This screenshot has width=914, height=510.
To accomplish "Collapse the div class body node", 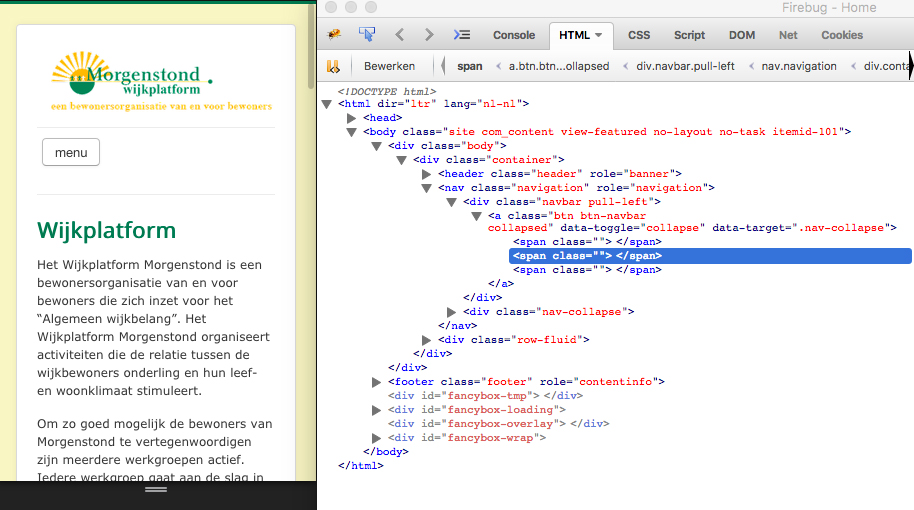I will point(377,146).
